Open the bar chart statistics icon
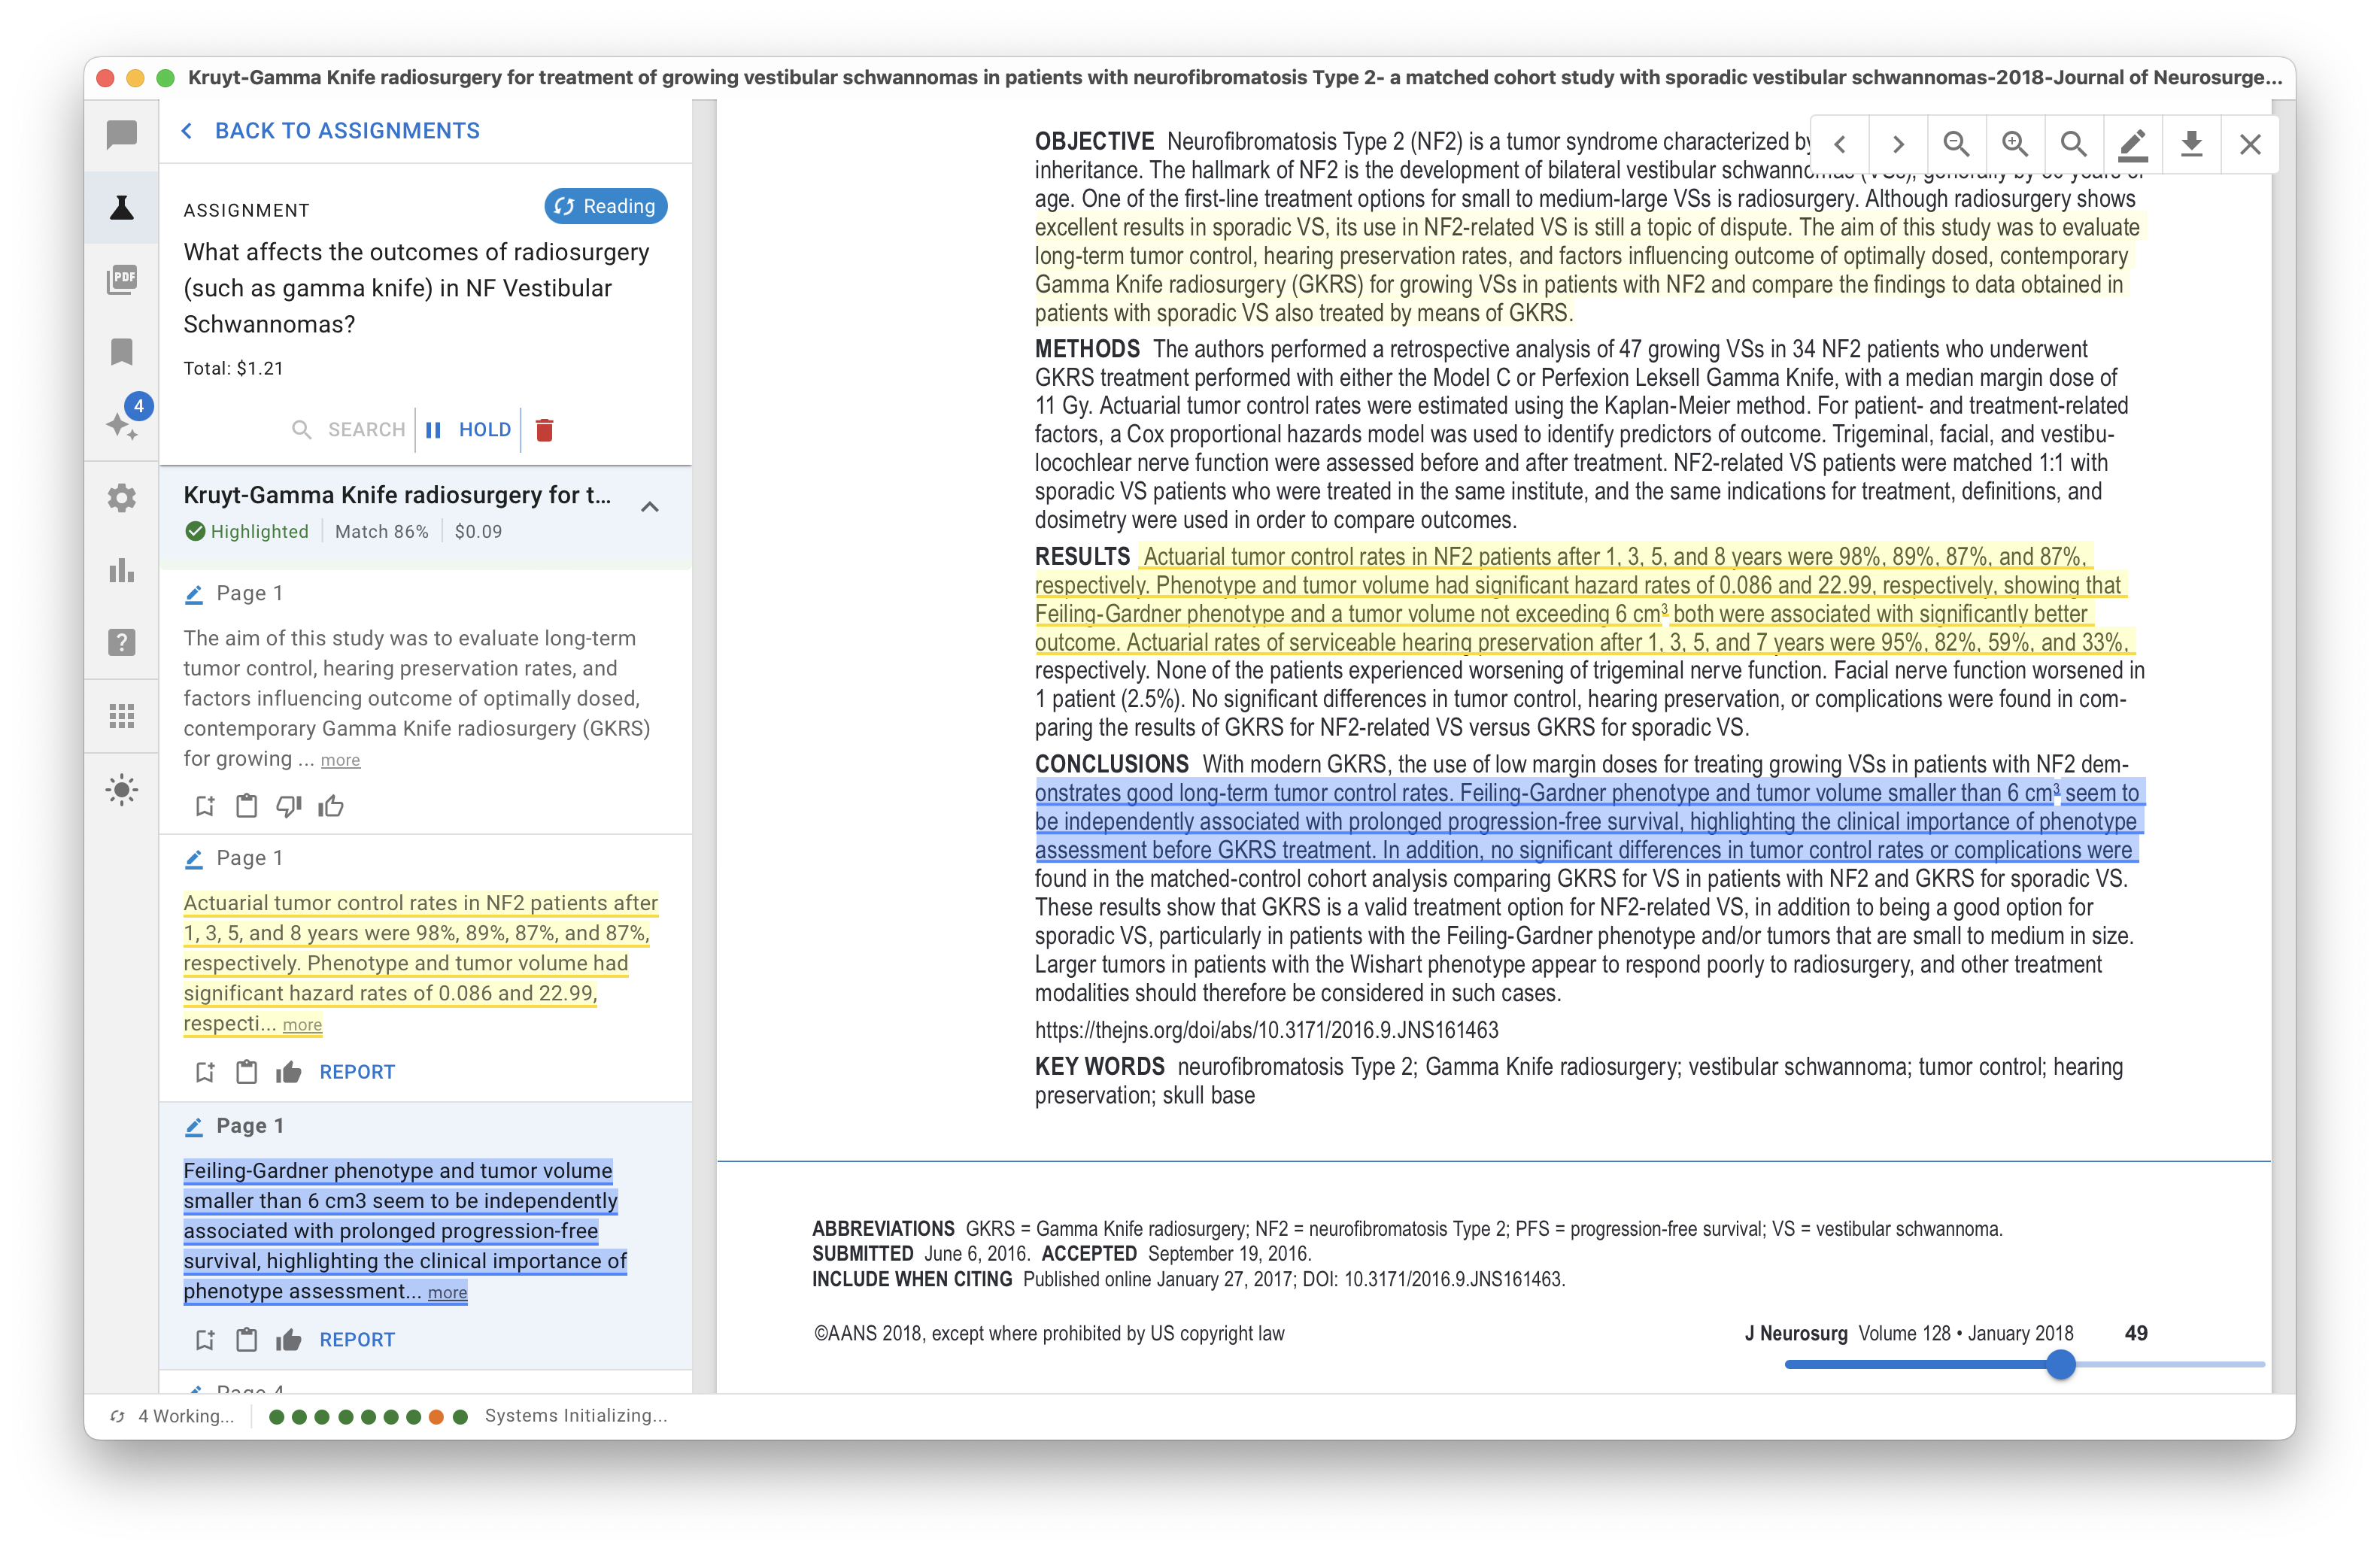 (121, 570)
